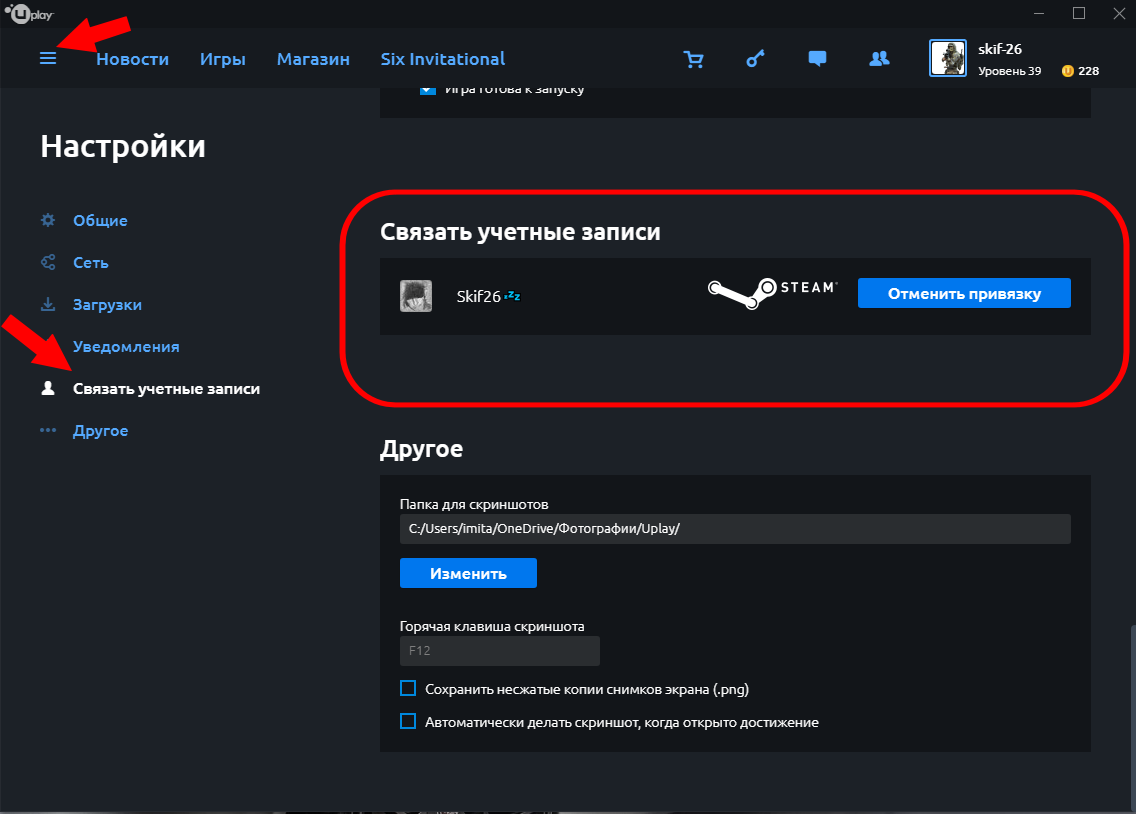Select Сеть in settings sidebar
Image resolution: width=1136 pixels, height=814 pixels.
coord(91,262)
